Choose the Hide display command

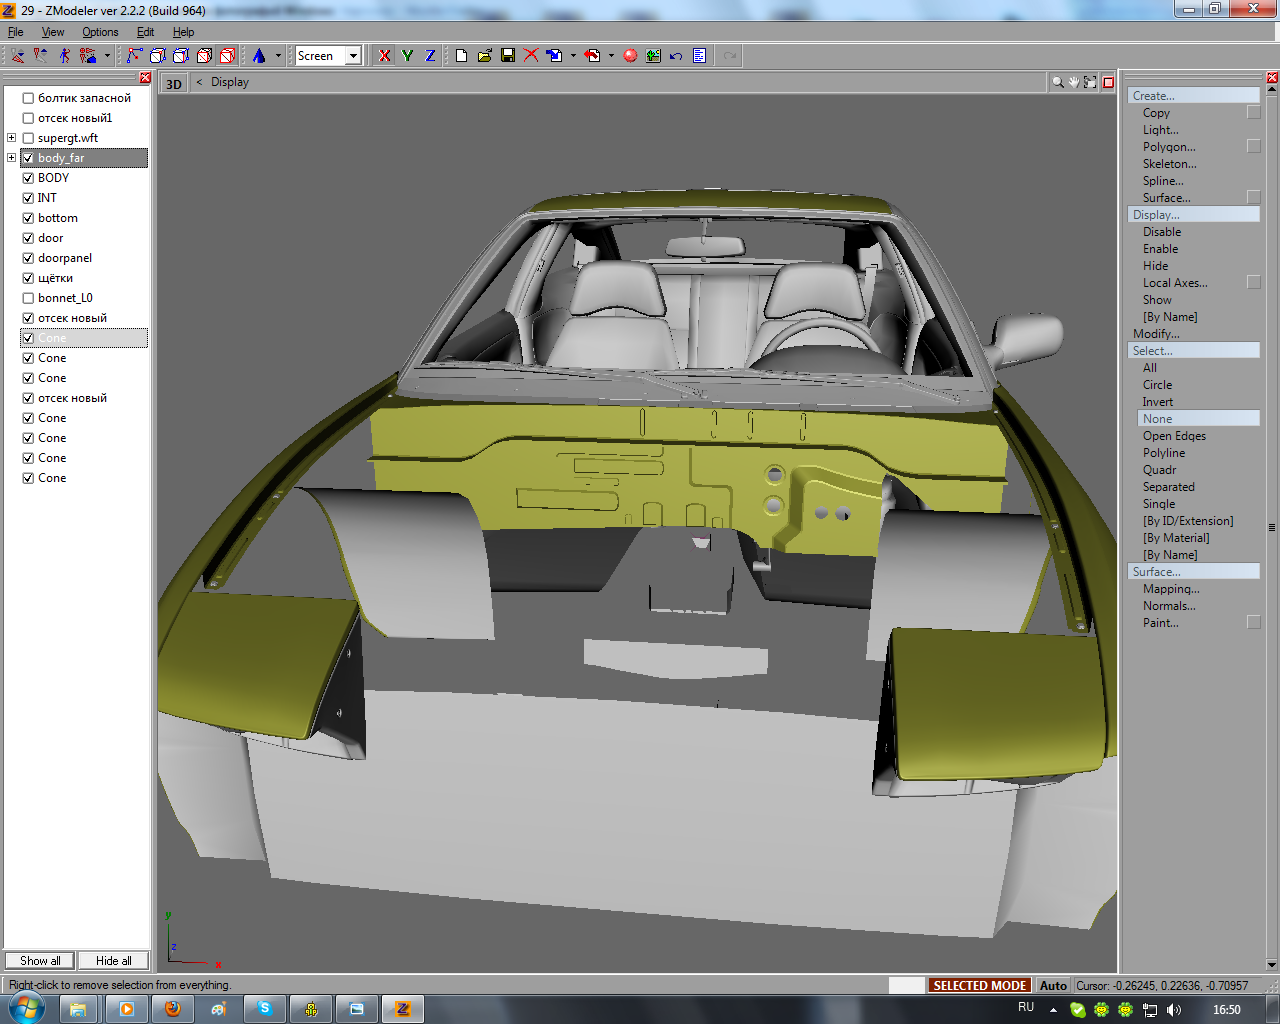(x=1155, y=266)
